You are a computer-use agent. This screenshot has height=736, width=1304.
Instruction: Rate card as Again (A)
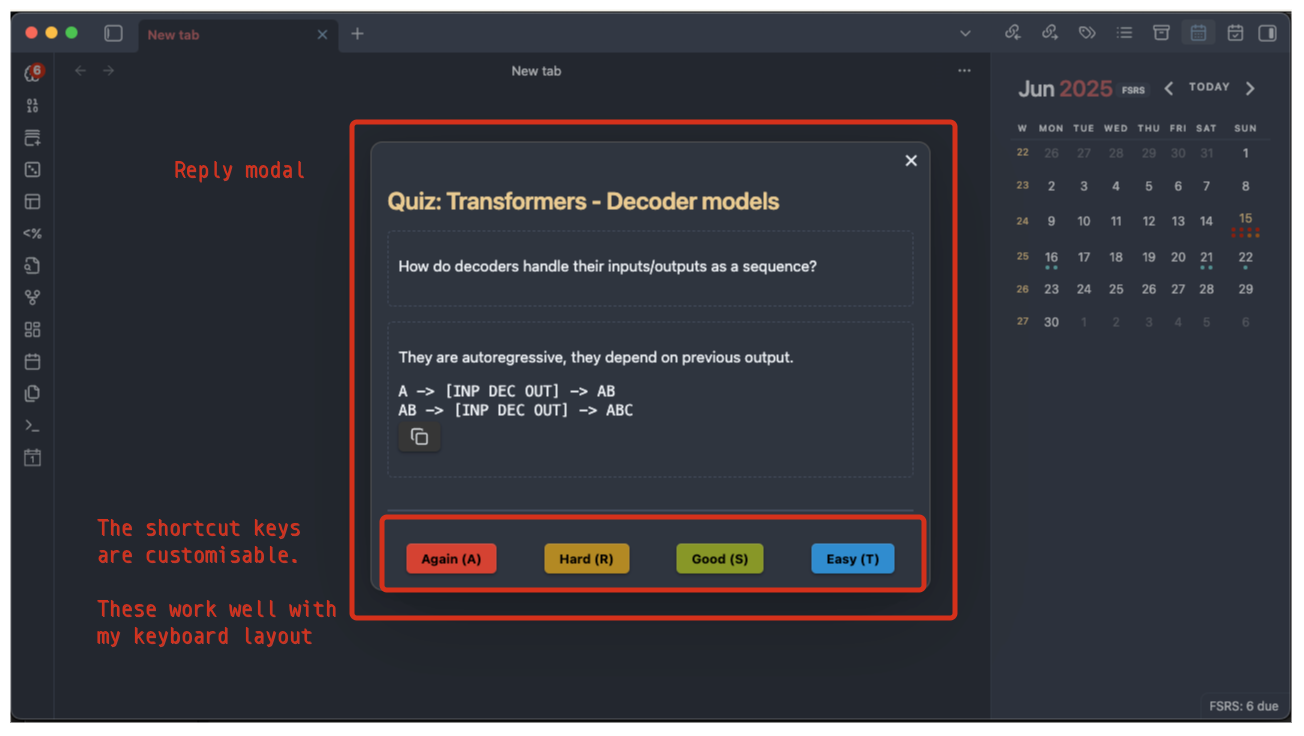point(451,559)
